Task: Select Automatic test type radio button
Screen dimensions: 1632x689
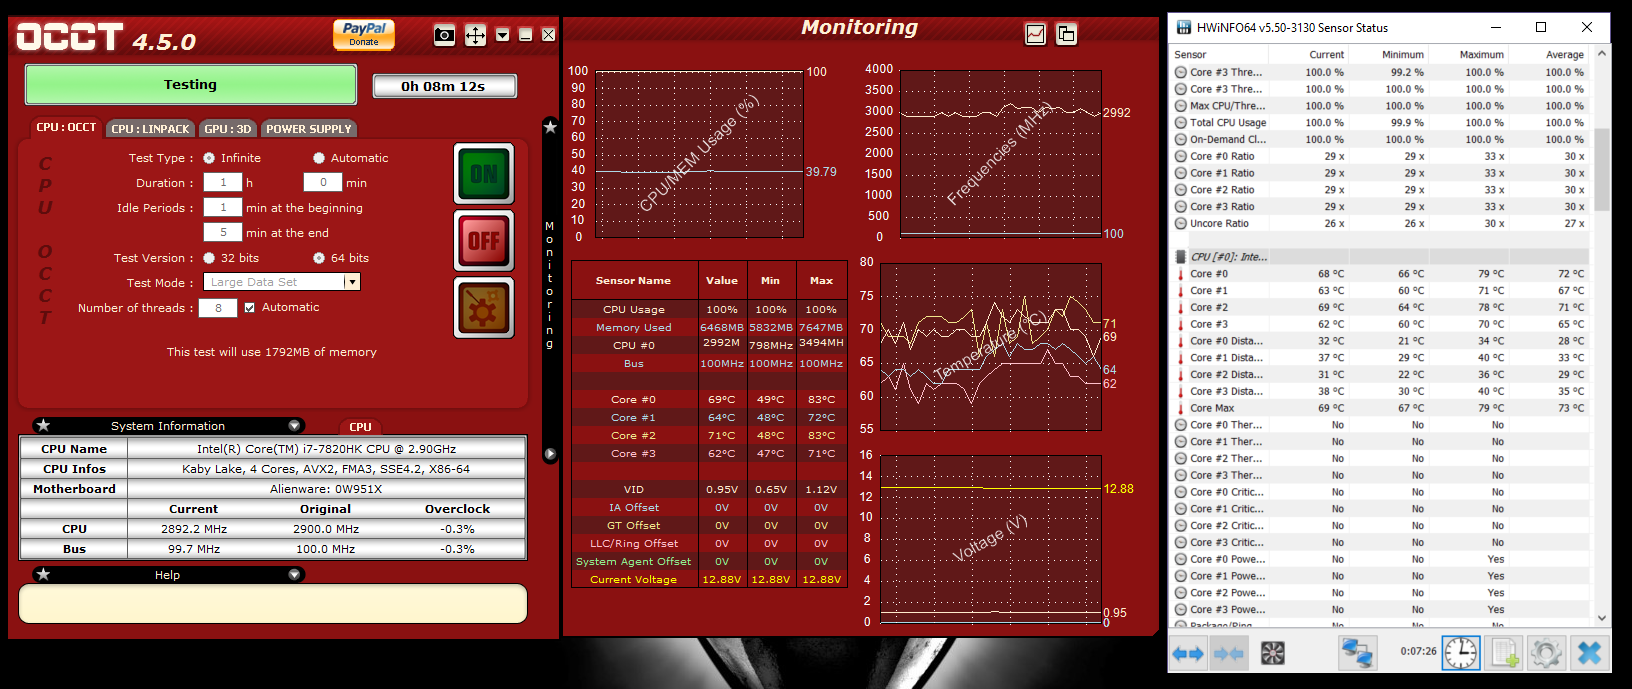Action: [x=319, y=158]
